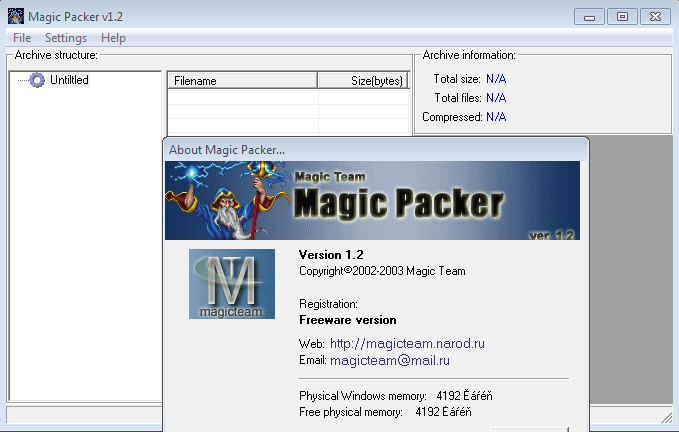Image resolution: width=679 pixels, height=432 pixels.
Task: Click the Total files N/A value
Action: (496, 98)
